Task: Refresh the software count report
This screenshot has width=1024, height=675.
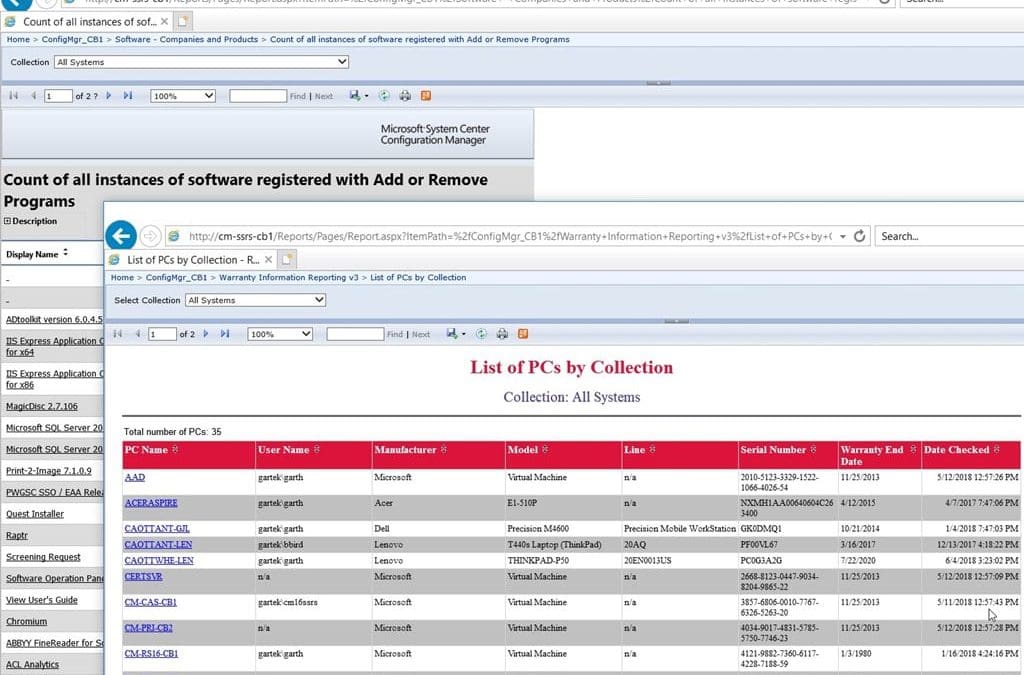Action: coord(384,95)
